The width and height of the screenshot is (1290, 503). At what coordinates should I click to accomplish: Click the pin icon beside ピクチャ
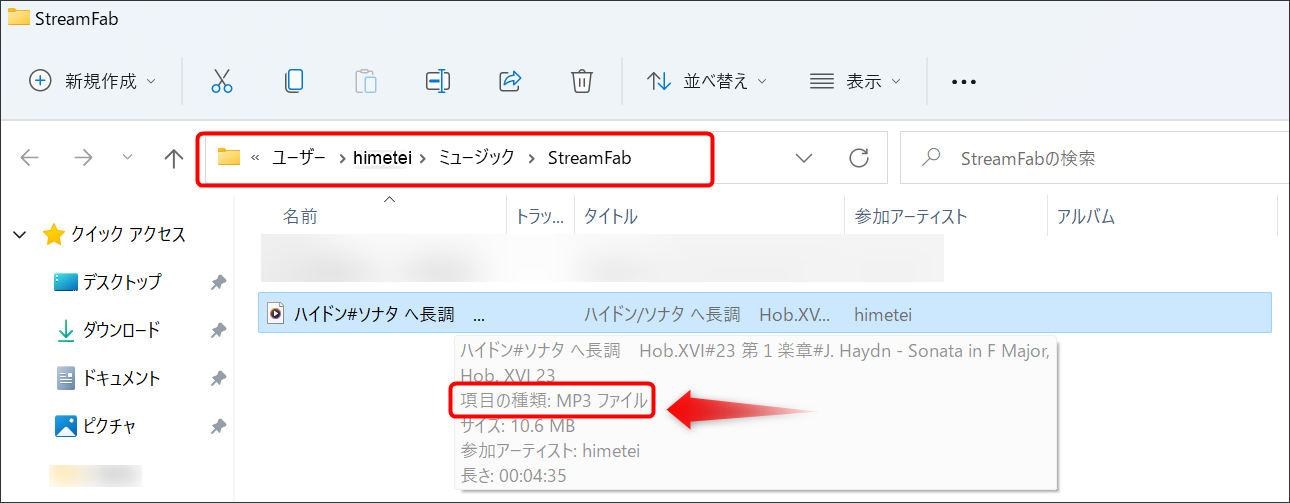[218, 427]
